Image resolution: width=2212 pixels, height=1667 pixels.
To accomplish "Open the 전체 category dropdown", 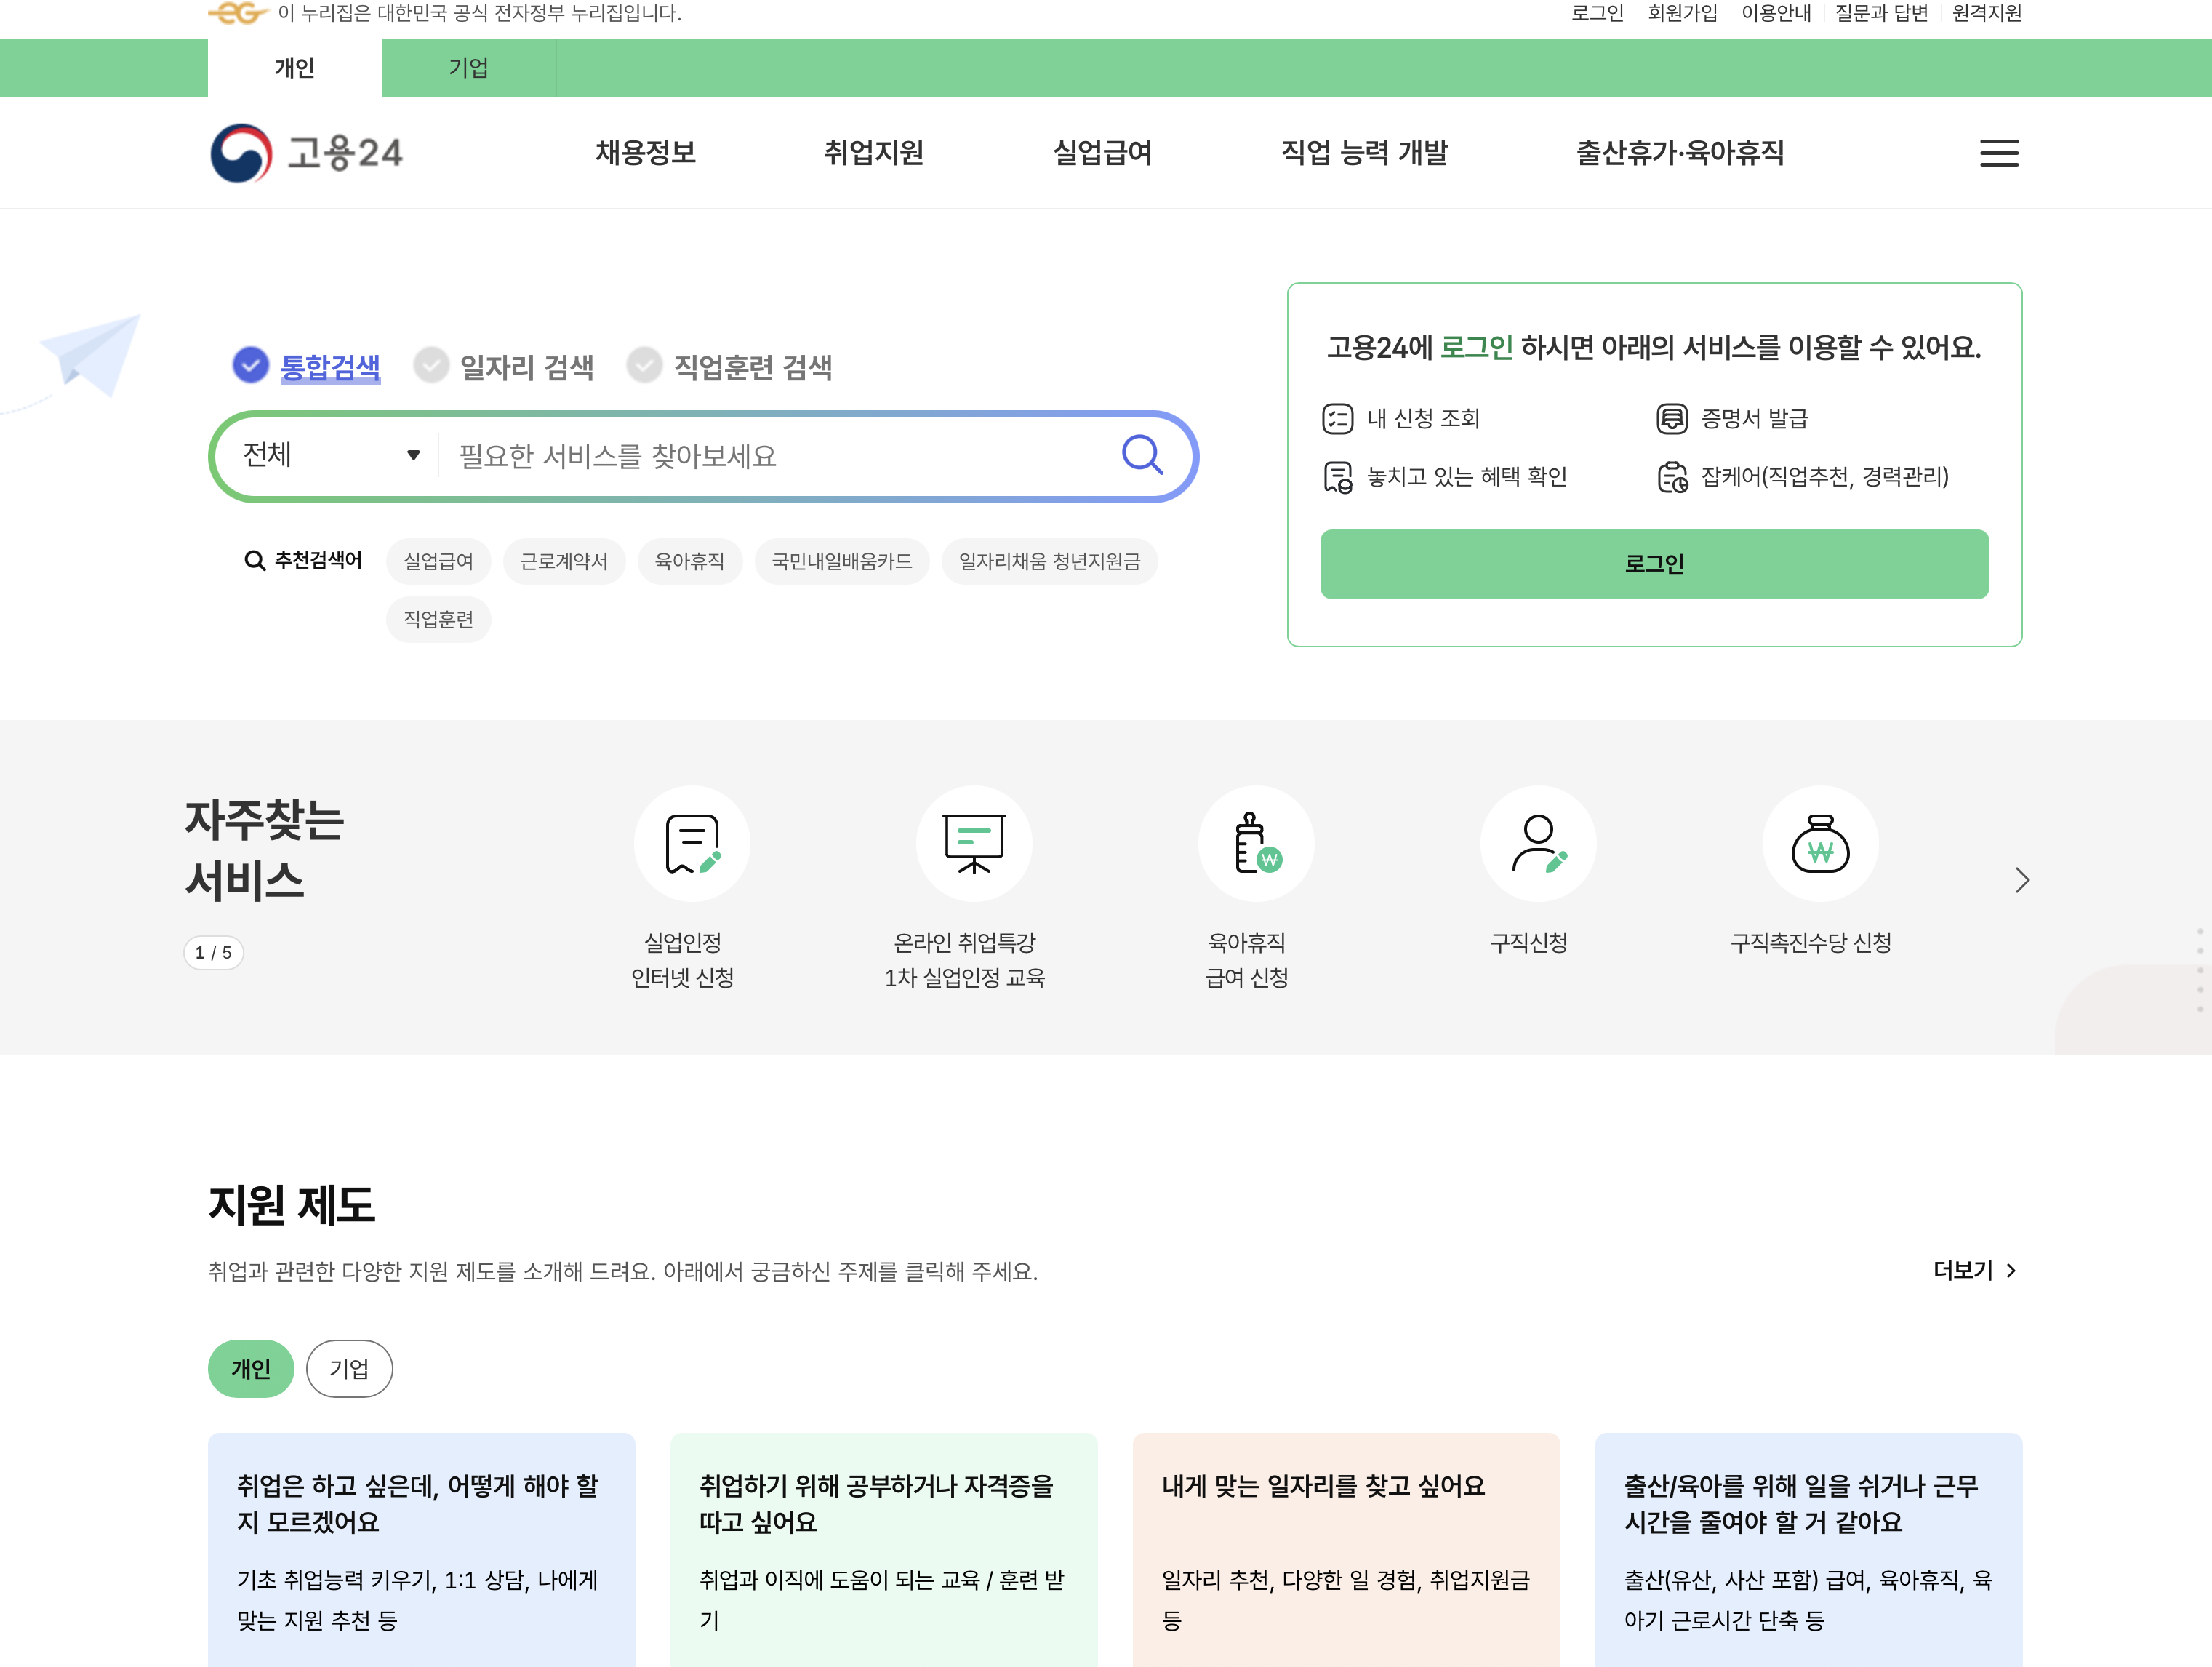I will [325, 455].
